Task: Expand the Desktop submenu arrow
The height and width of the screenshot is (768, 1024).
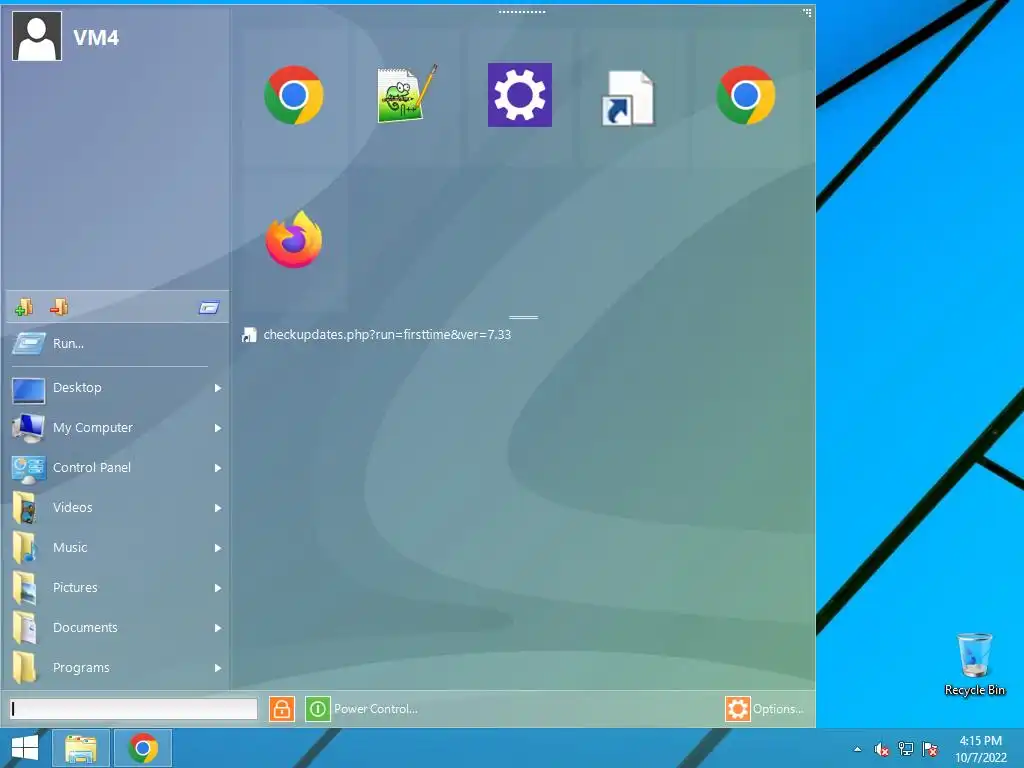Action: [x=217, y=388]
